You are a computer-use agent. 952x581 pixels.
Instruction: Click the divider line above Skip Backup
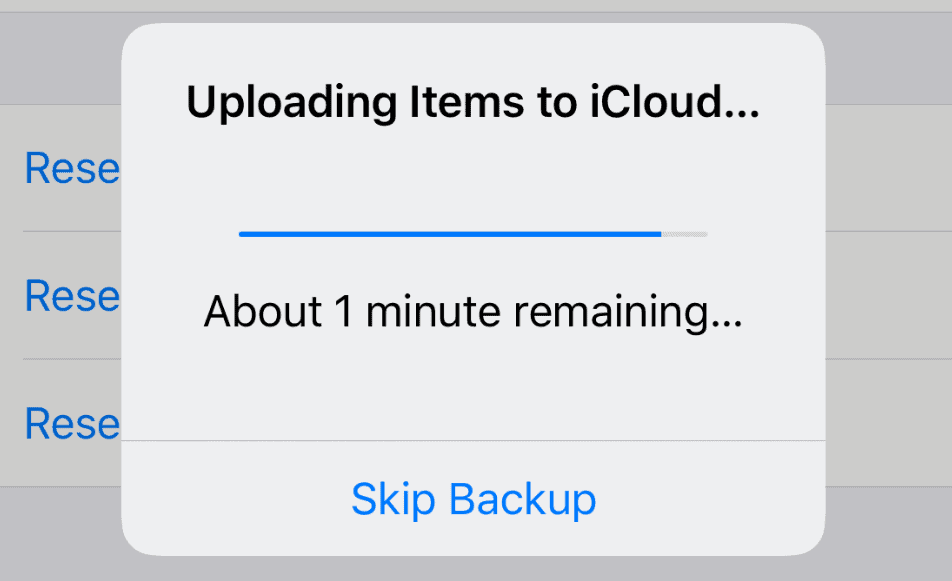click(473, 440)
